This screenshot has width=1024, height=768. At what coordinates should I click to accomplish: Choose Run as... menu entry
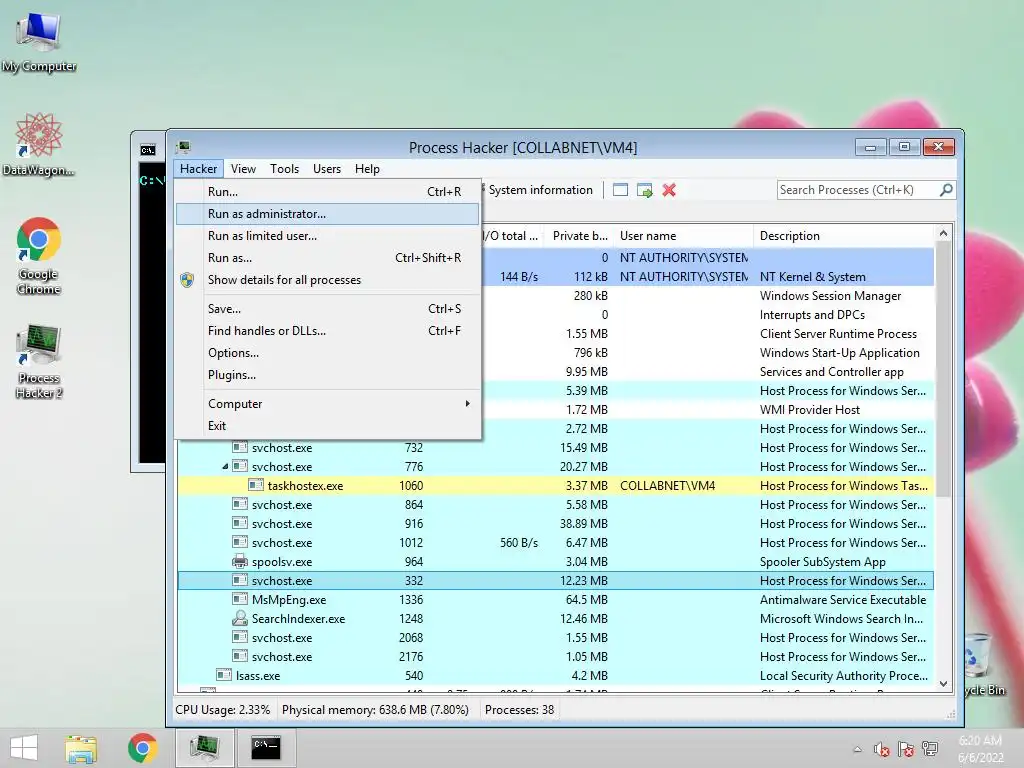[x=328, y=258]
